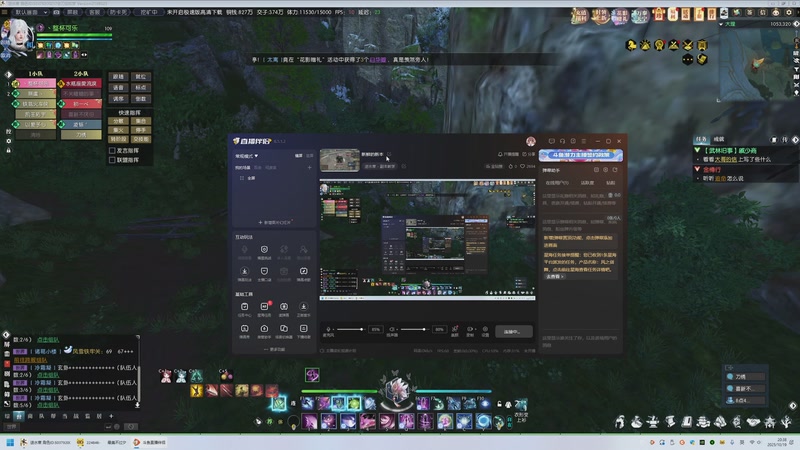Viewport: 800px width, 450px height.
Task: Open the 默认画面 dropdown in top bar
Action: (x=30, y=12)
